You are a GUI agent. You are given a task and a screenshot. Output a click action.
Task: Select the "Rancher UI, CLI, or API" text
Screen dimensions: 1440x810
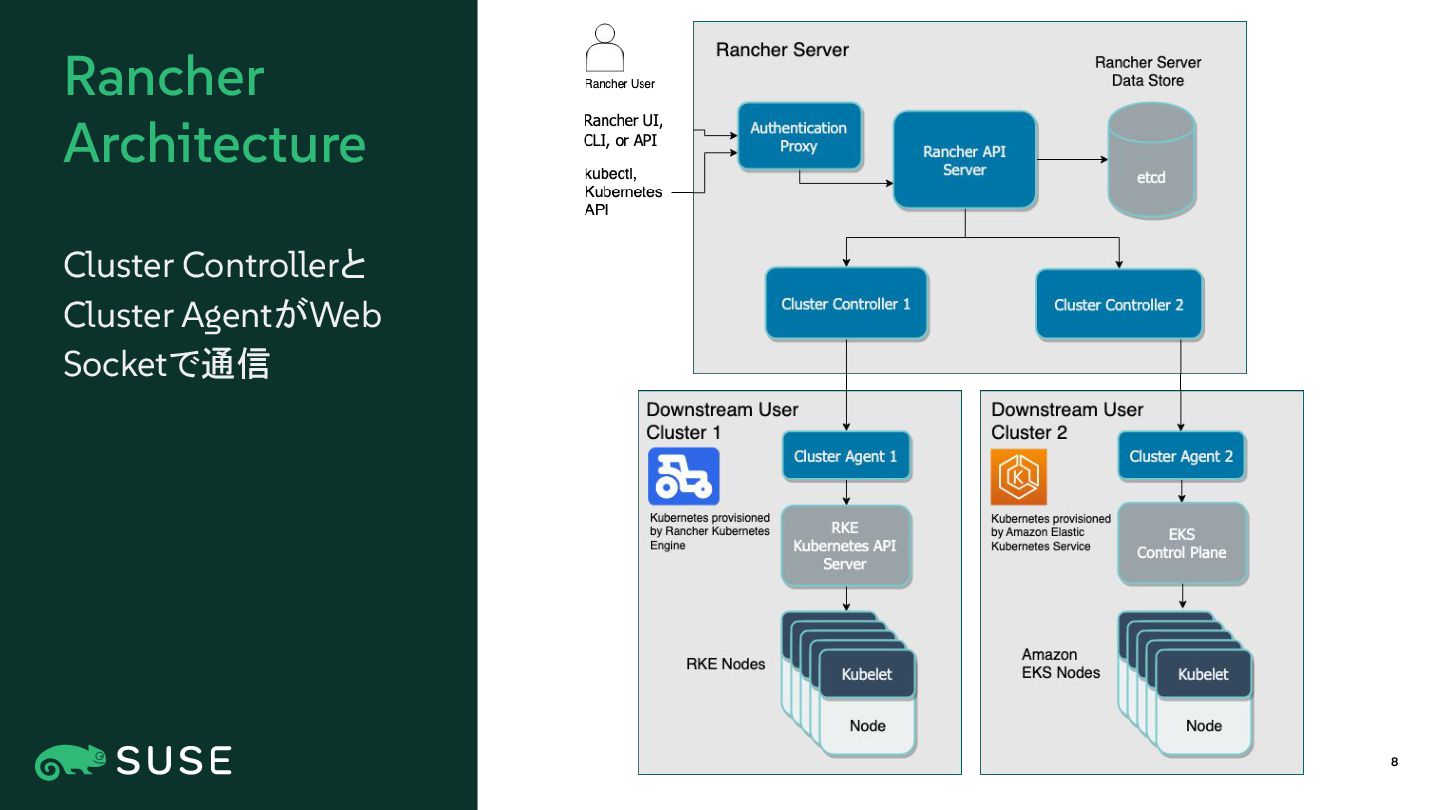pos(623,131)
